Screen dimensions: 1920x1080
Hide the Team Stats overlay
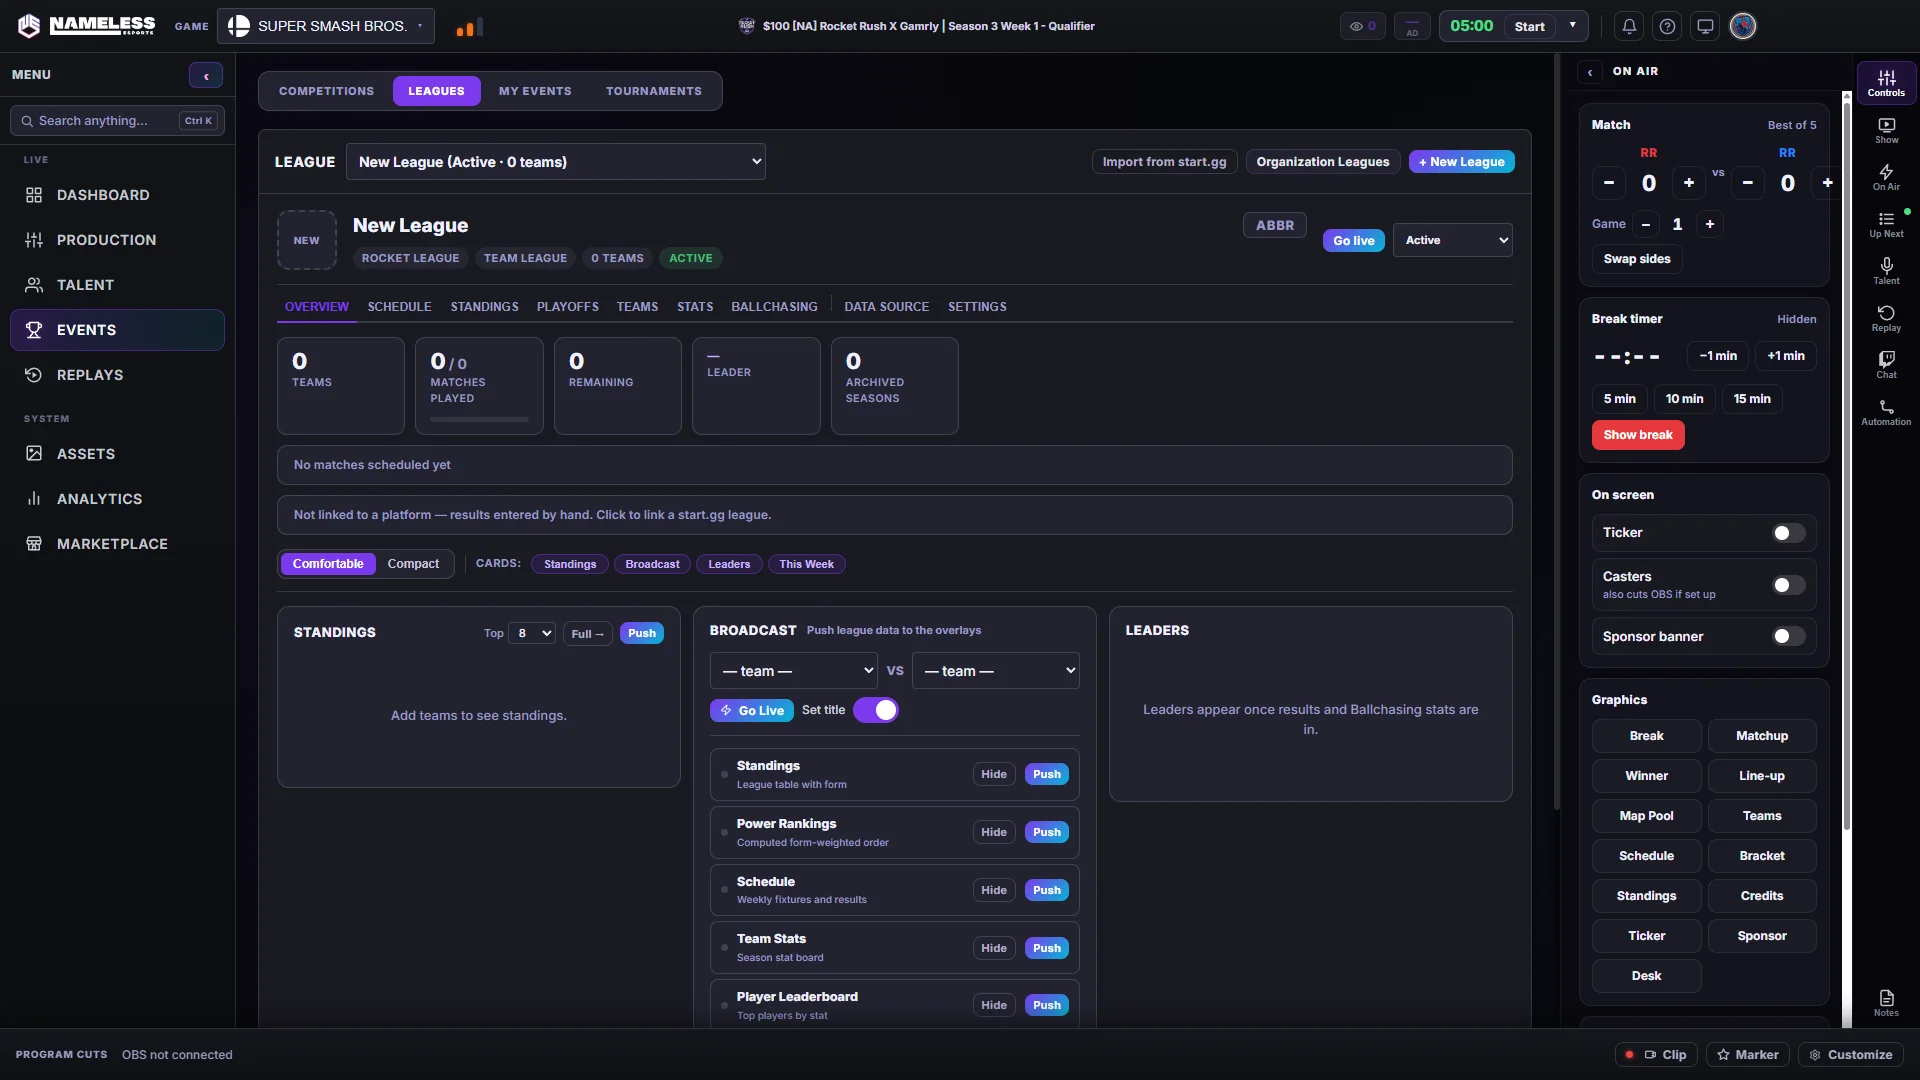(x=994, y=948)
